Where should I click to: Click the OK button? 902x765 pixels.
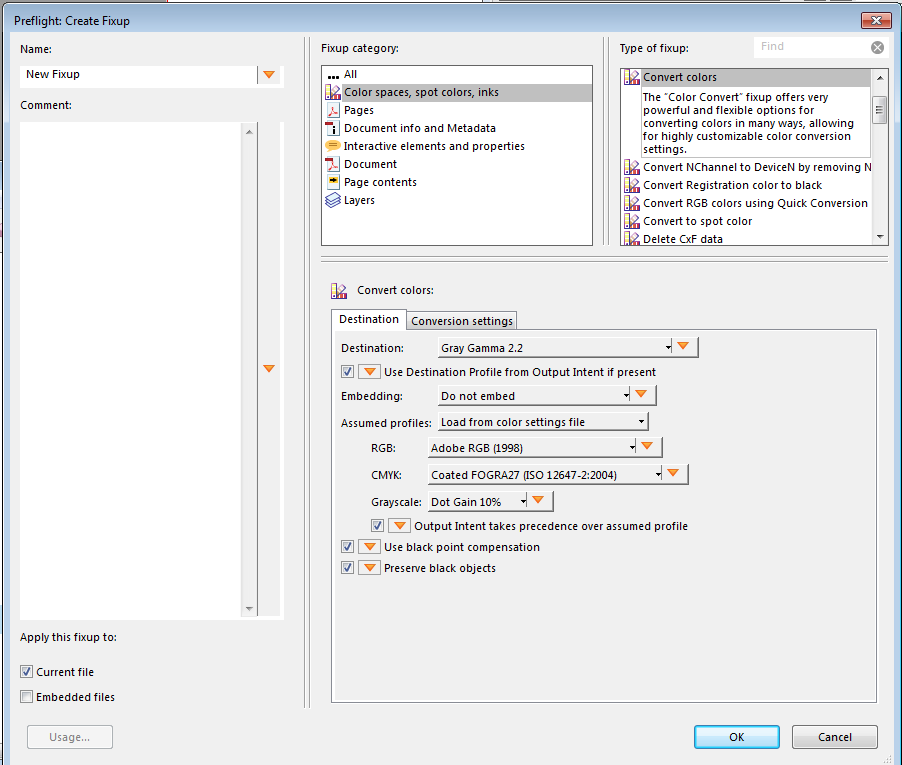click(x=736, y=737)
